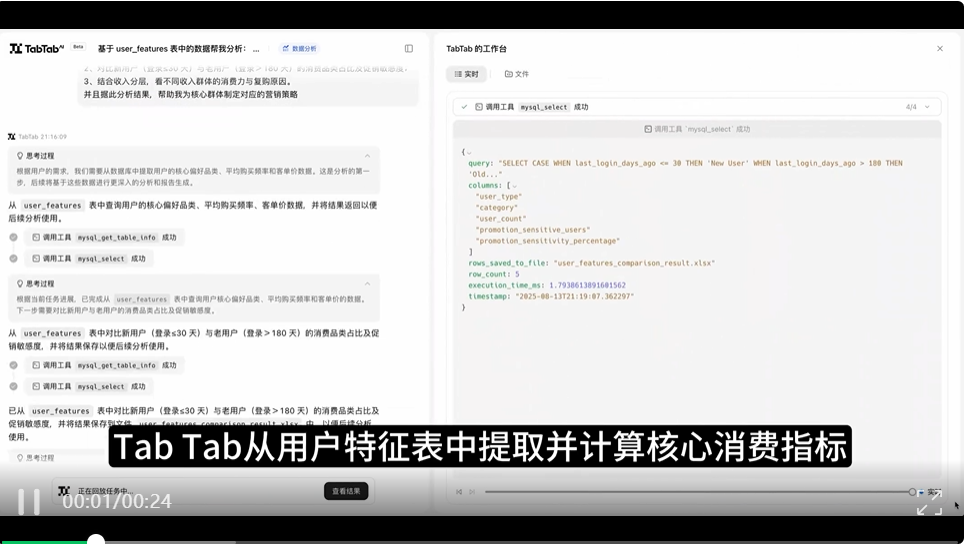
Task: Open the first mysql_select tool call in chat
Action: click(89, 259)
